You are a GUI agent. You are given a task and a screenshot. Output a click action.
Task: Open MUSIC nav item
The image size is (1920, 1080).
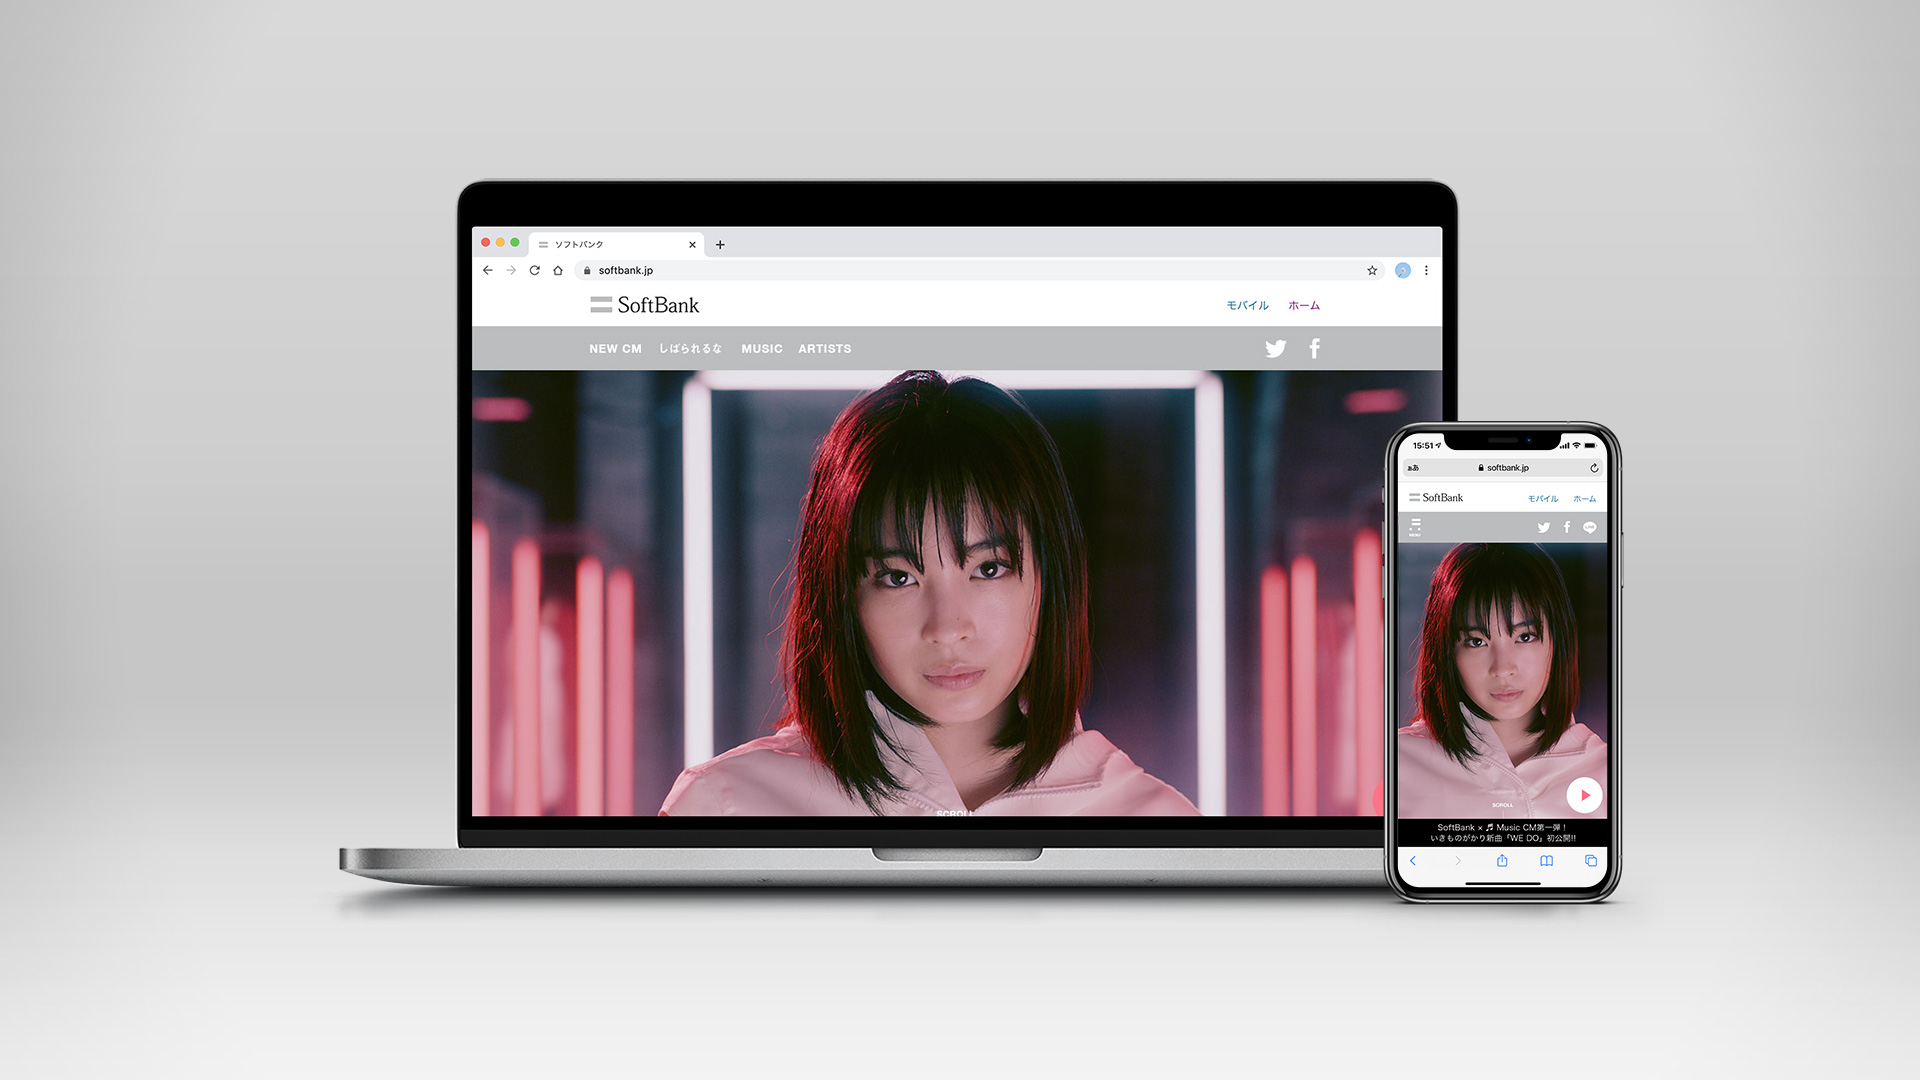click(761, 349)
